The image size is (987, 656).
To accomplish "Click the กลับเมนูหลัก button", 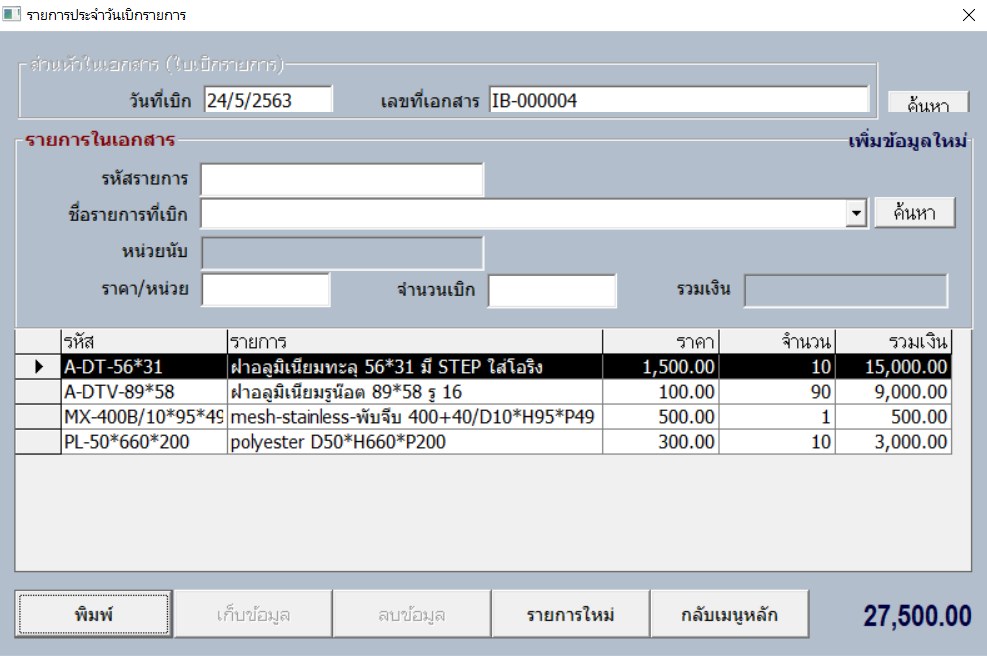I will [730, 614].
